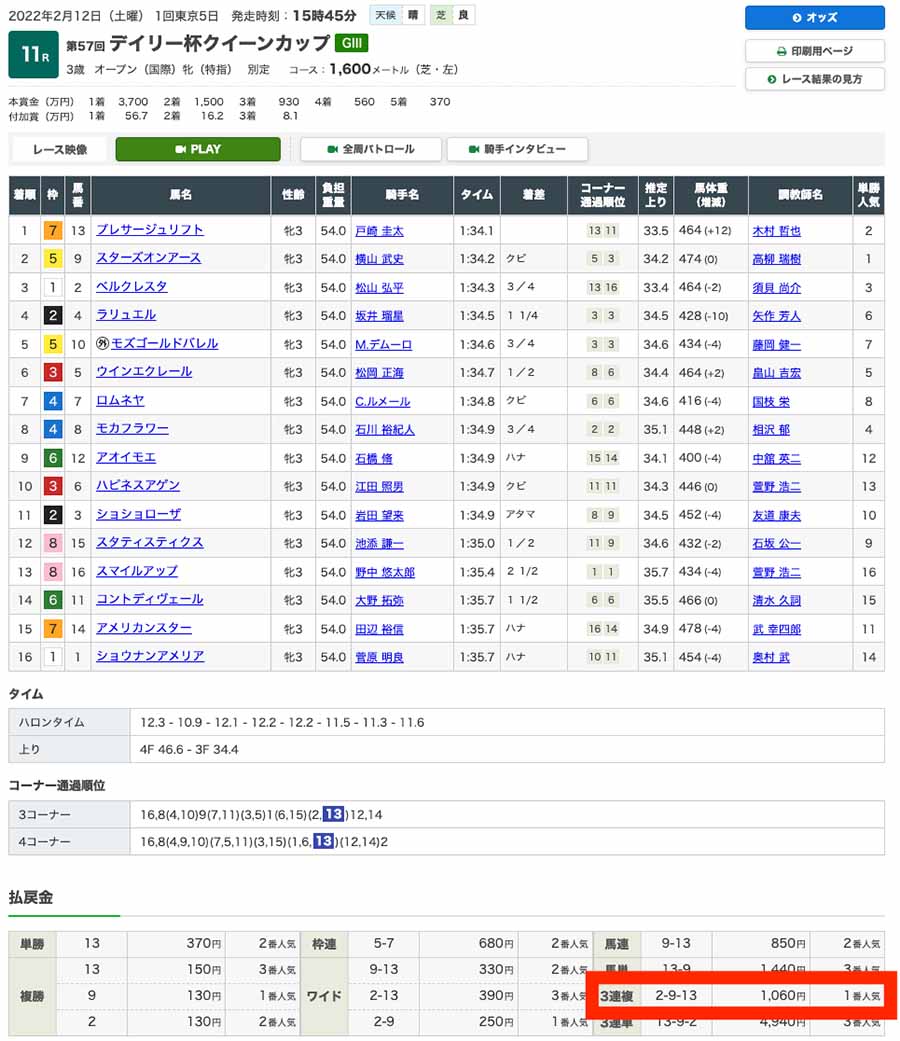Open jockey 横山 武史 link

coord(379,259)
